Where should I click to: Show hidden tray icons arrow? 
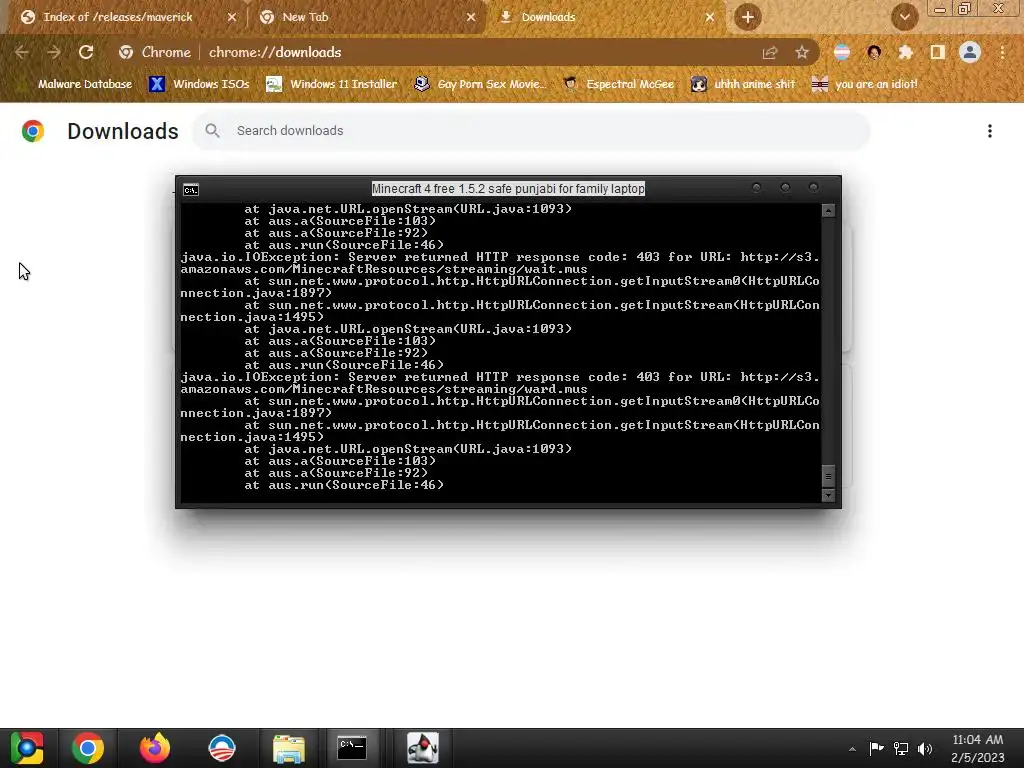click(x=852, y=749)
